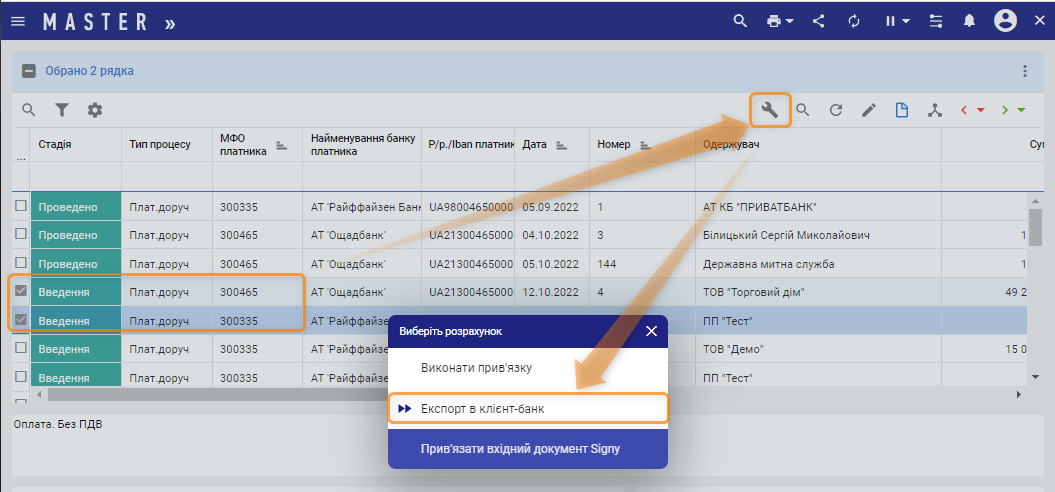Click the wrench tools icon
The image size is (1055, 492).
click(770, 110)
